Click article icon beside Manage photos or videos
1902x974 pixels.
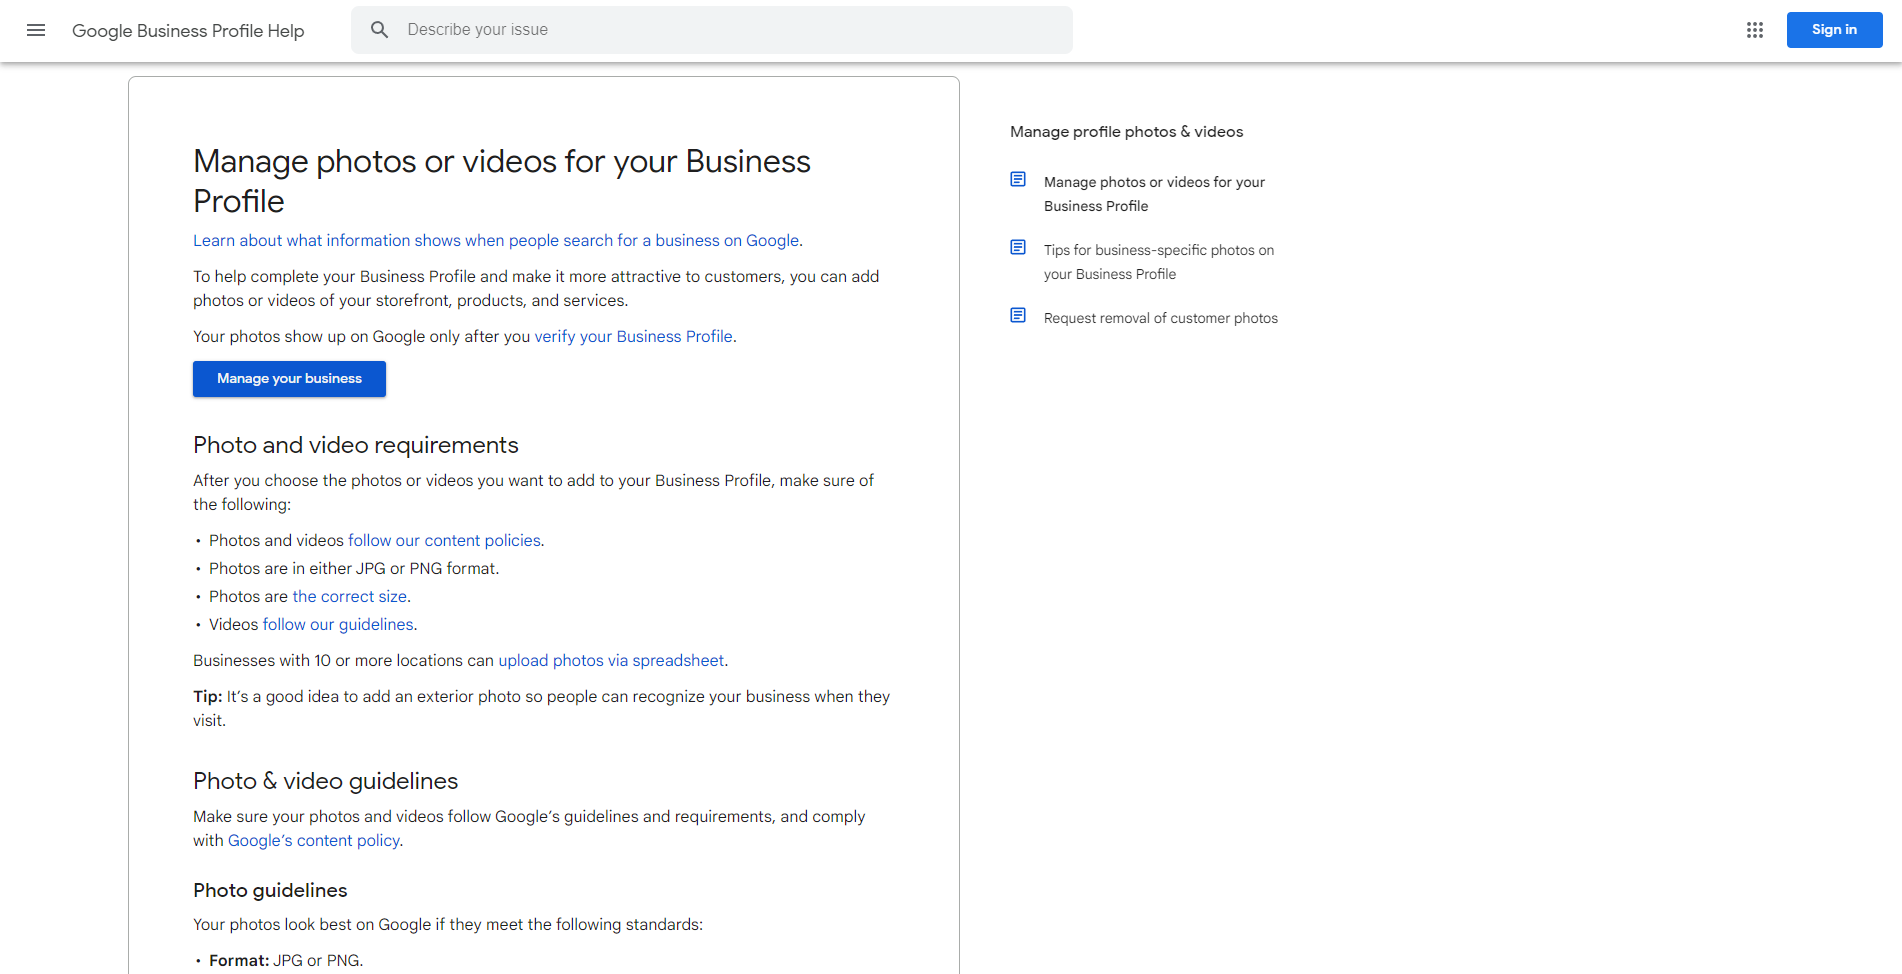coord(1018,180)
